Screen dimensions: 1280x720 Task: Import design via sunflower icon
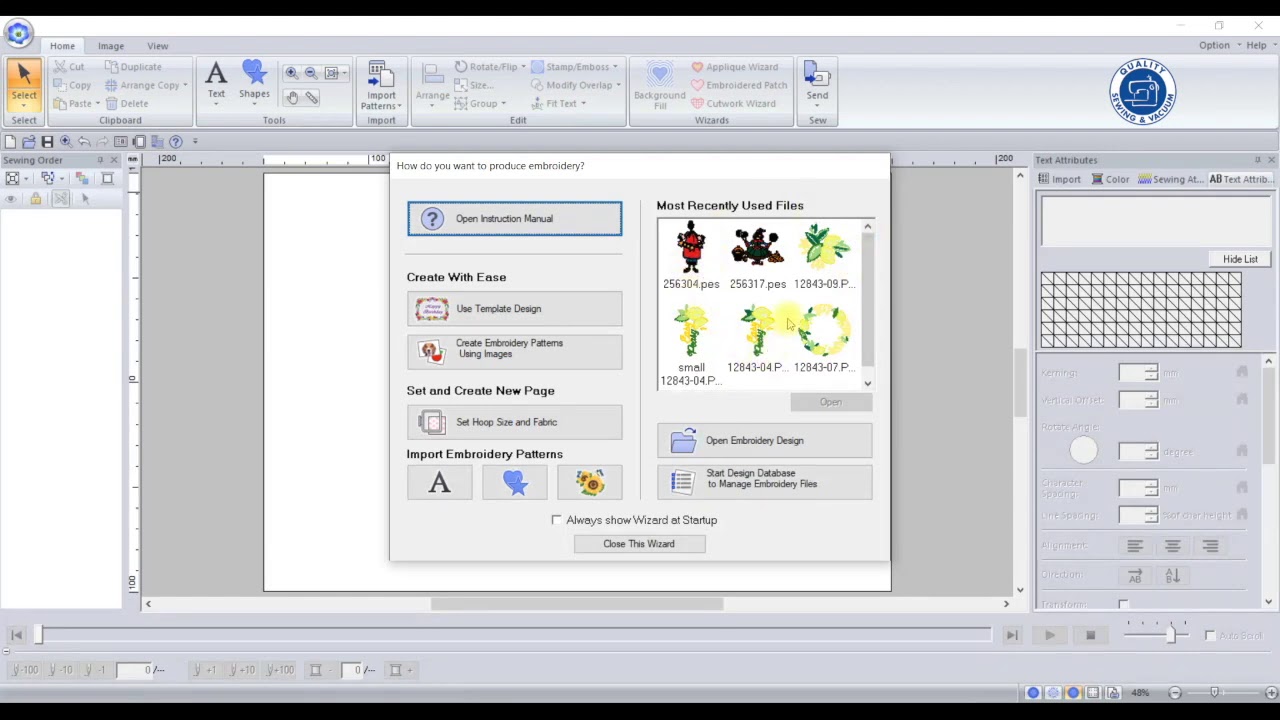coord(589,483)
